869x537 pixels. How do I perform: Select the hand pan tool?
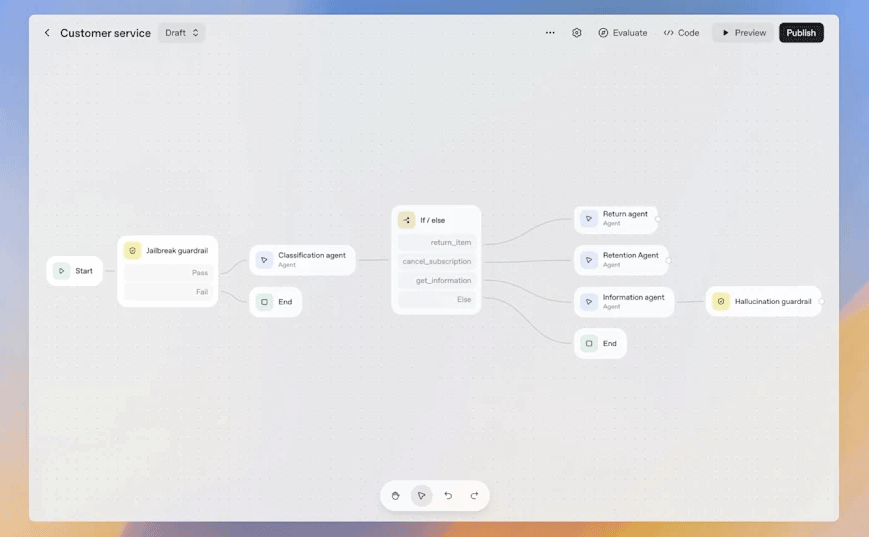pos(396,495)
